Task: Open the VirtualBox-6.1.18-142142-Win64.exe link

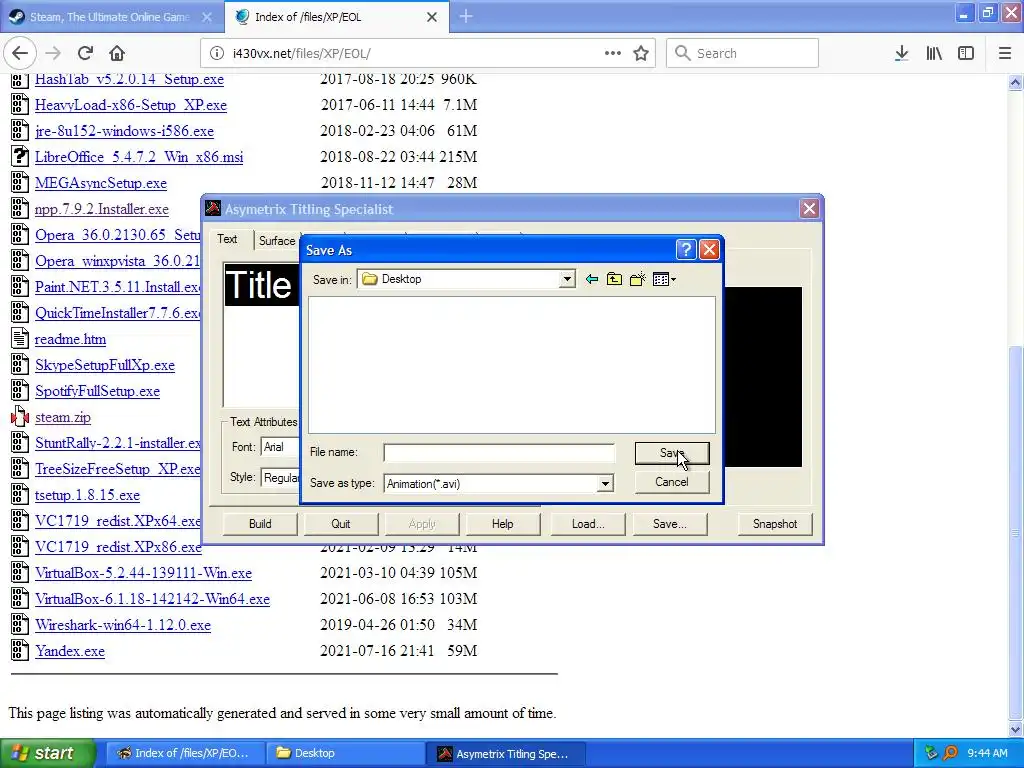Action: point(152,599)
